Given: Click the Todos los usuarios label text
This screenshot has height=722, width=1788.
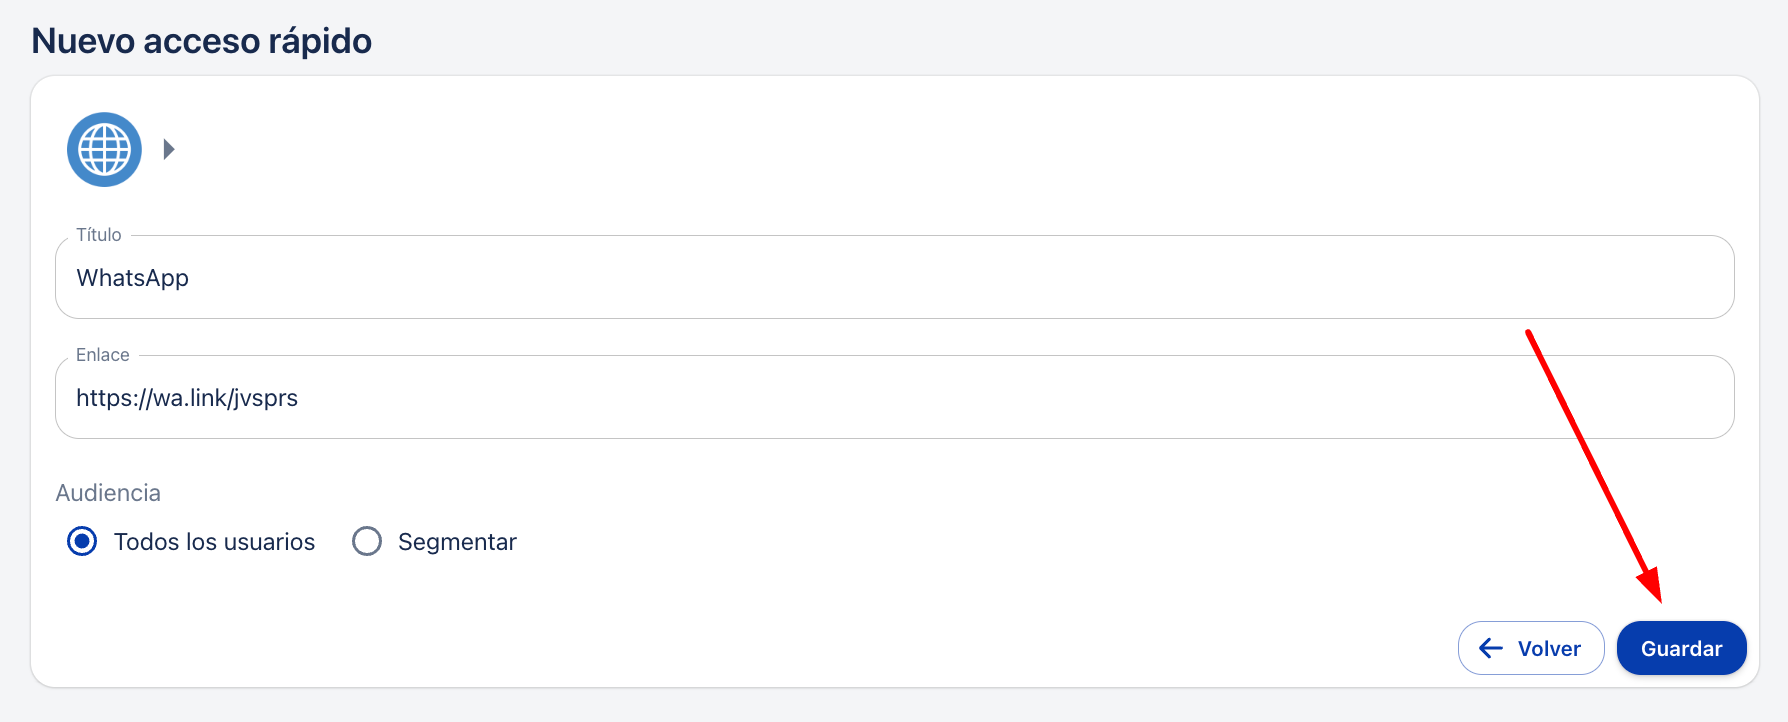Looking at the screenshot, I should pyautogui.click(x=214, y=542).
